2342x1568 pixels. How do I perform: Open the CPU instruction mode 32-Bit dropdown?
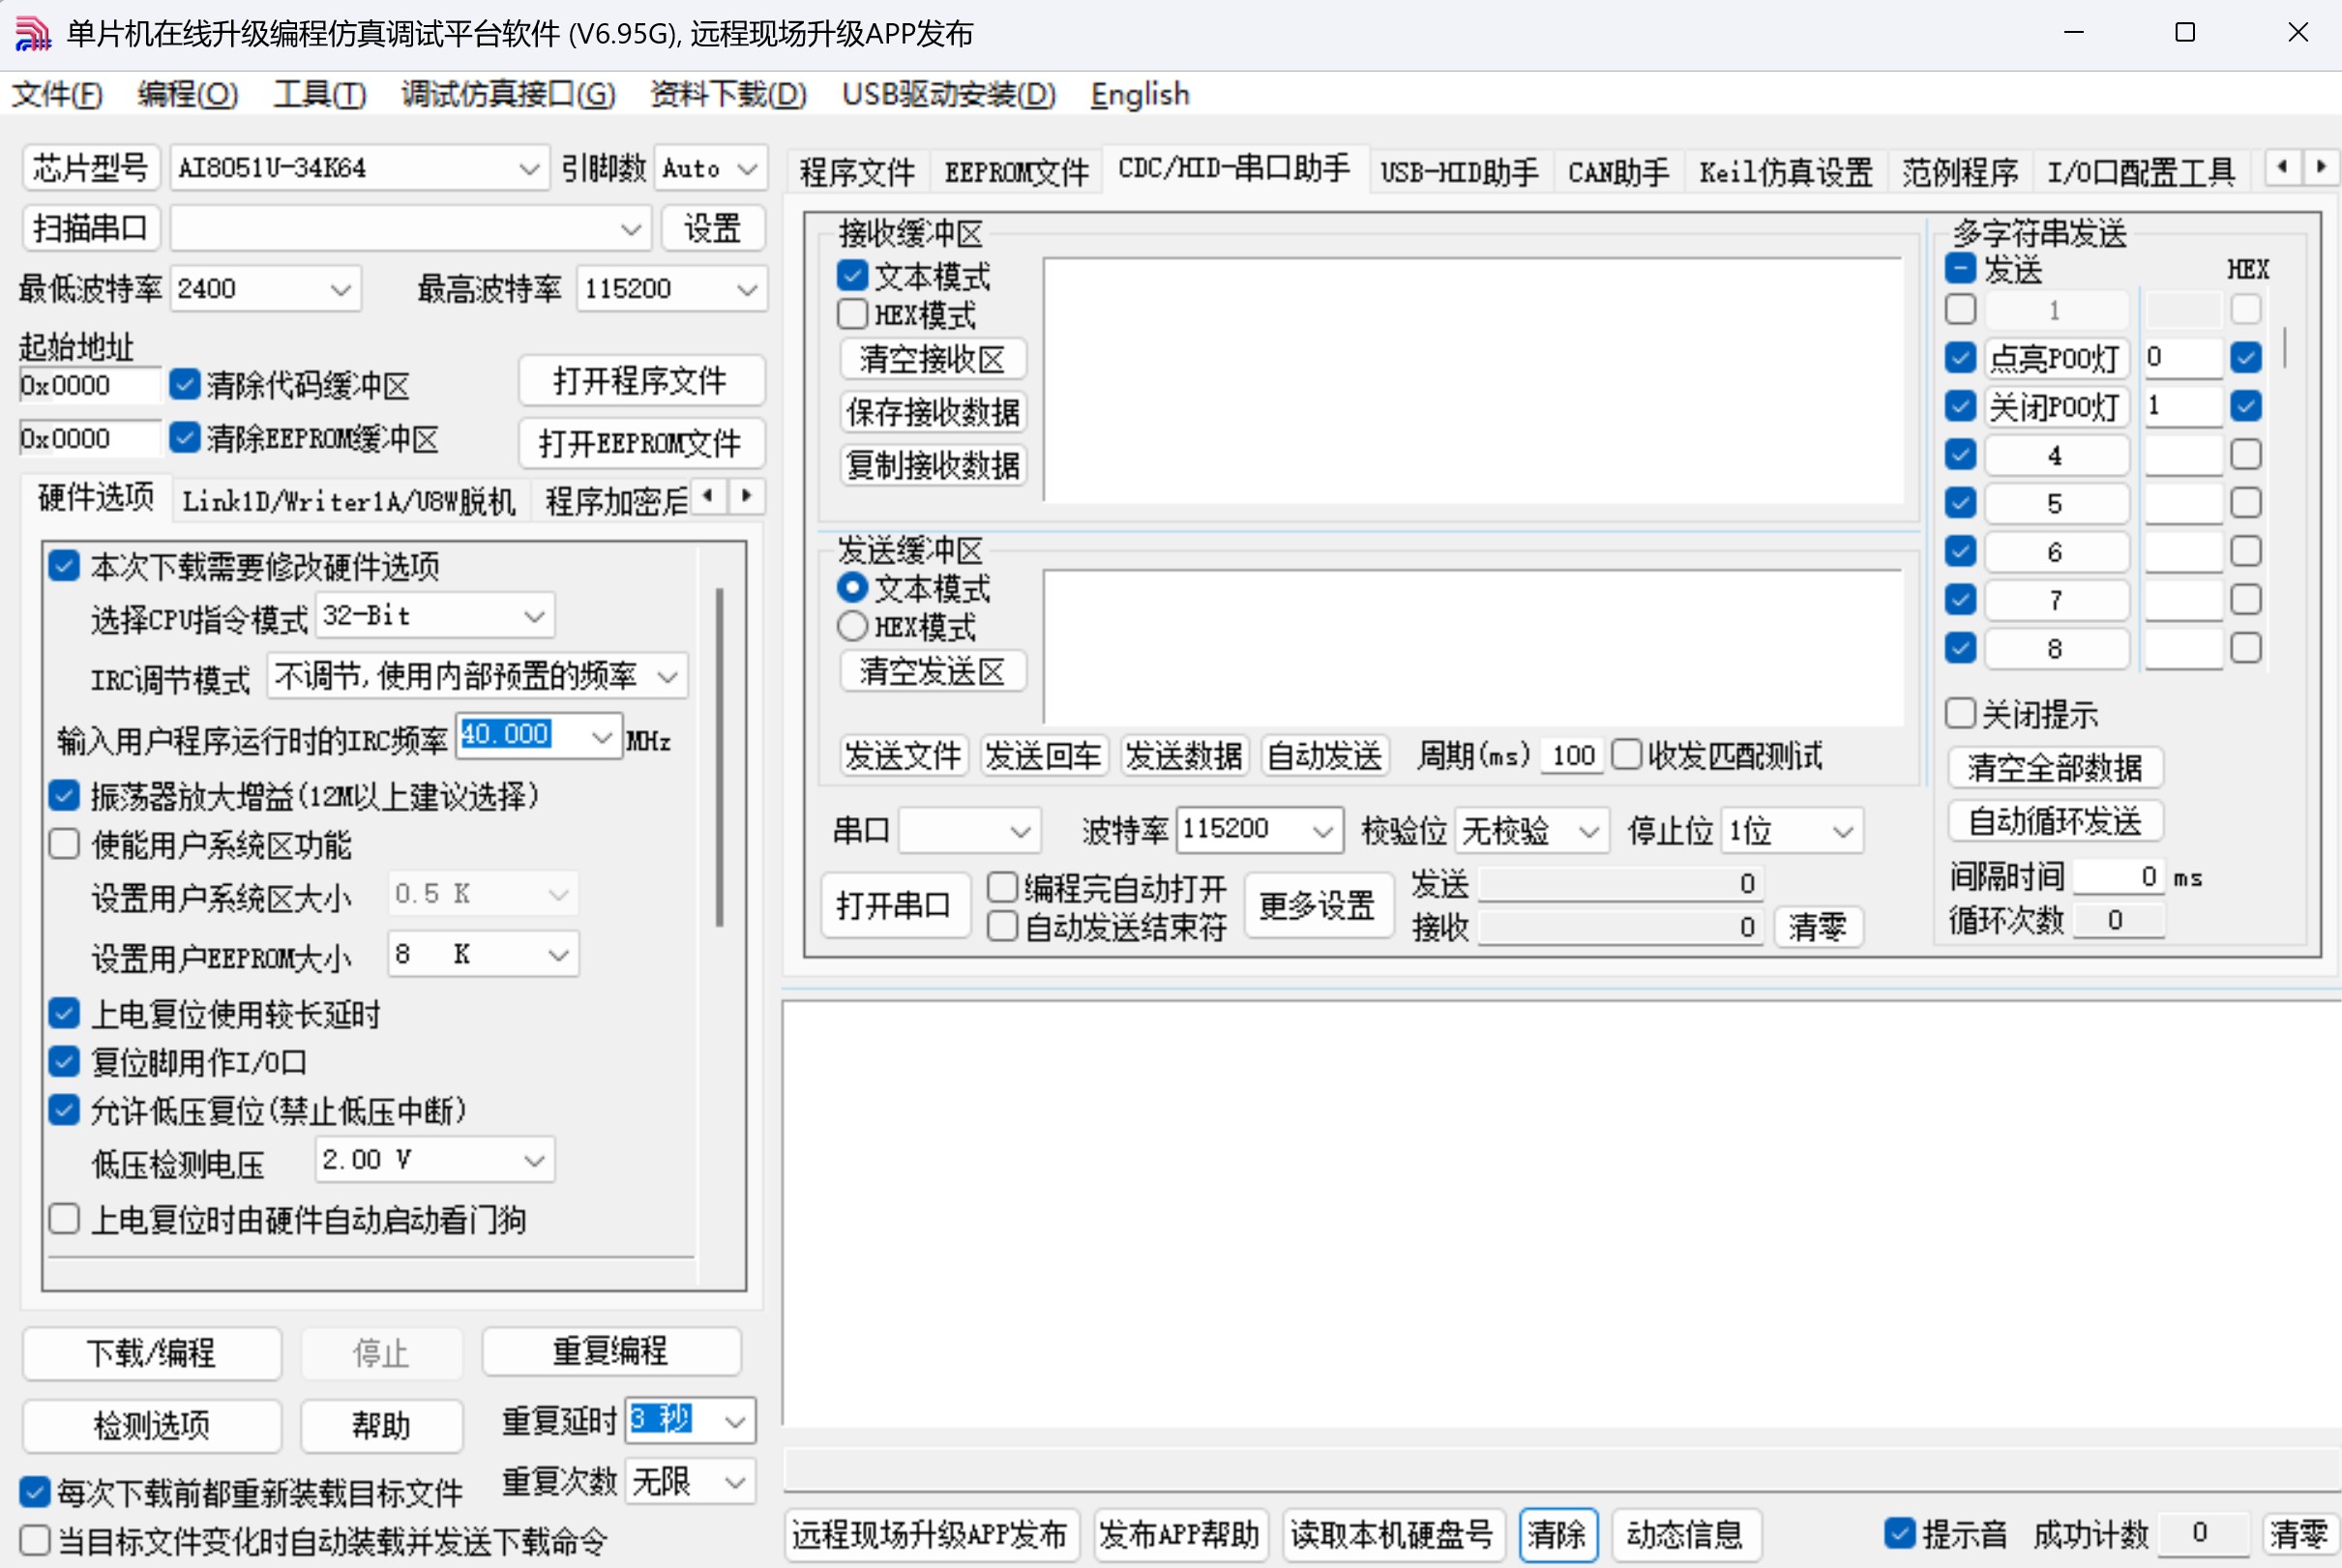(x=534, y=616)
